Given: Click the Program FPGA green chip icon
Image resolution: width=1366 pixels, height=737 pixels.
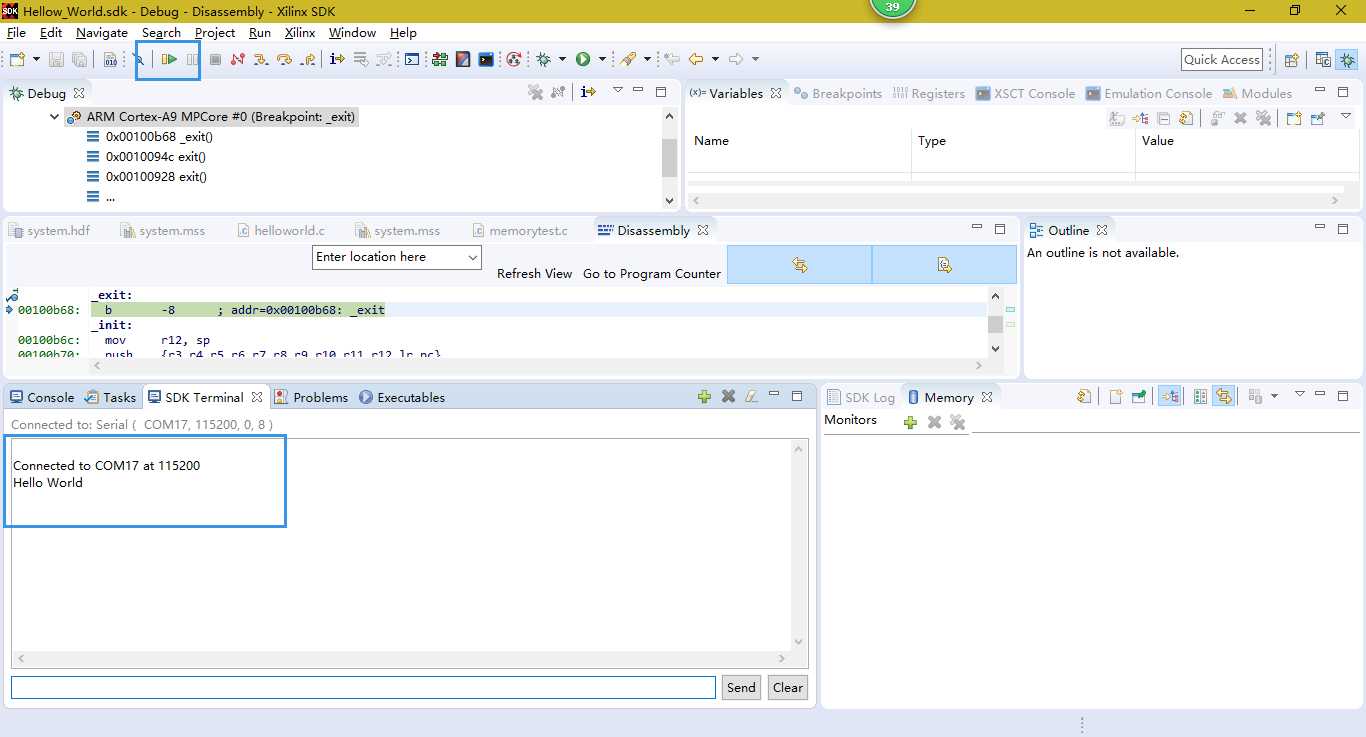Looking at the screenshot, I should tap(440, 60).
